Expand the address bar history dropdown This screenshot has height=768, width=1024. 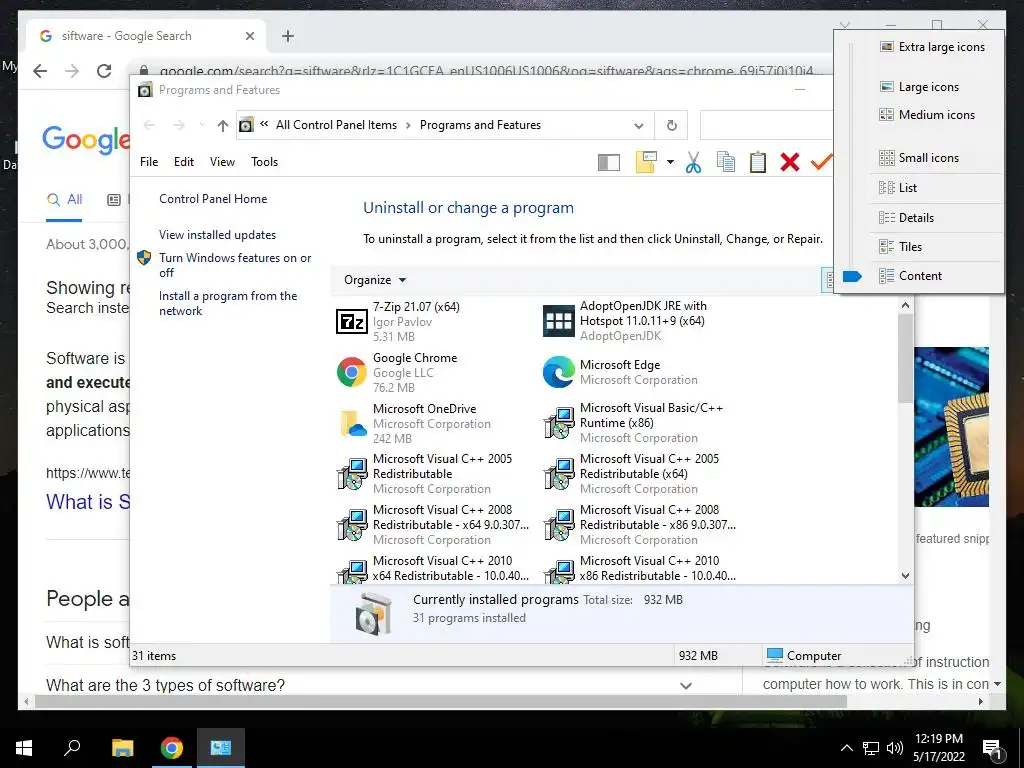point(639,125)
